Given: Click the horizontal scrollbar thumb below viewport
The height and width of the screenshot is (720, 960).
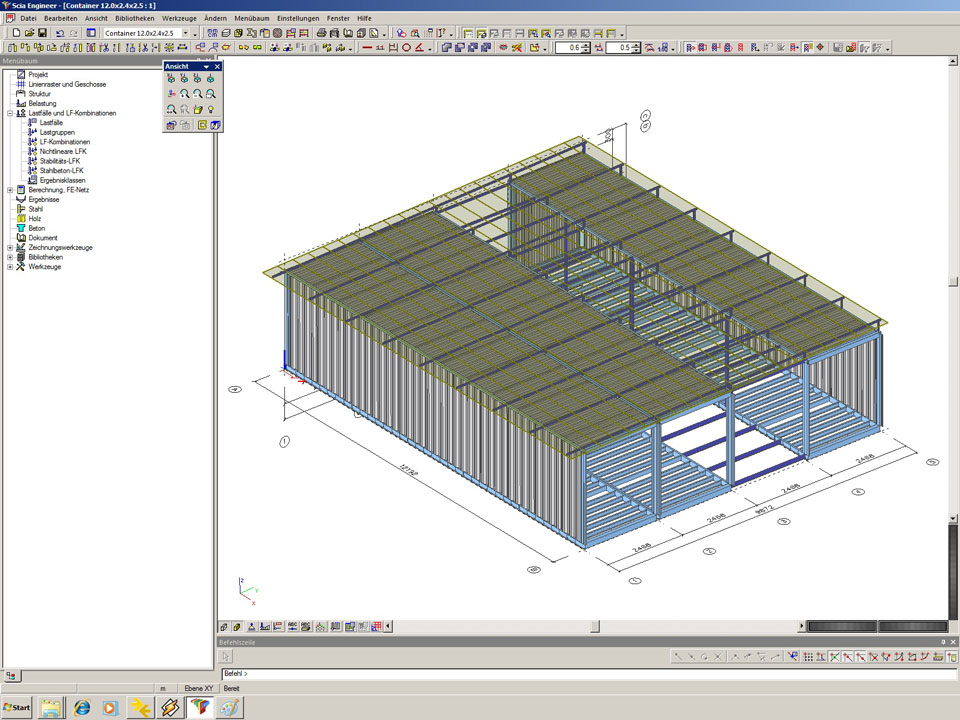Looking at the screenshot, I should click(x=594, y=627).
